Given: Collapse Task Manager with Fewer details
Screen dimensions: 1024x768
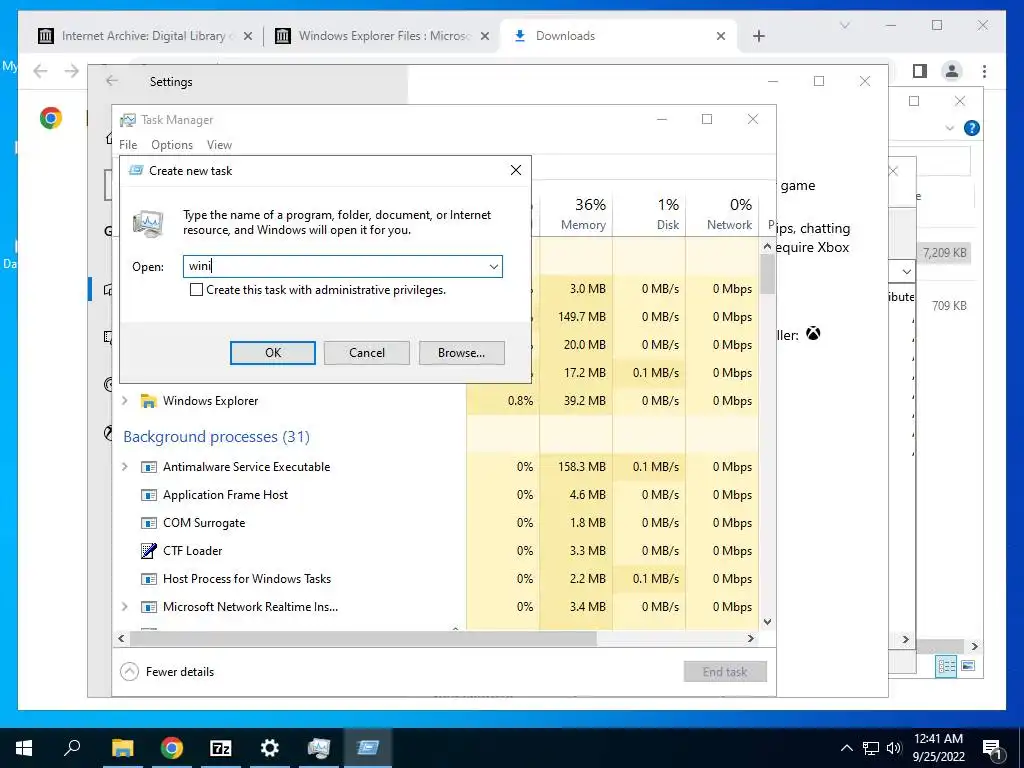Looking at the screenshot, I should 168,671.
